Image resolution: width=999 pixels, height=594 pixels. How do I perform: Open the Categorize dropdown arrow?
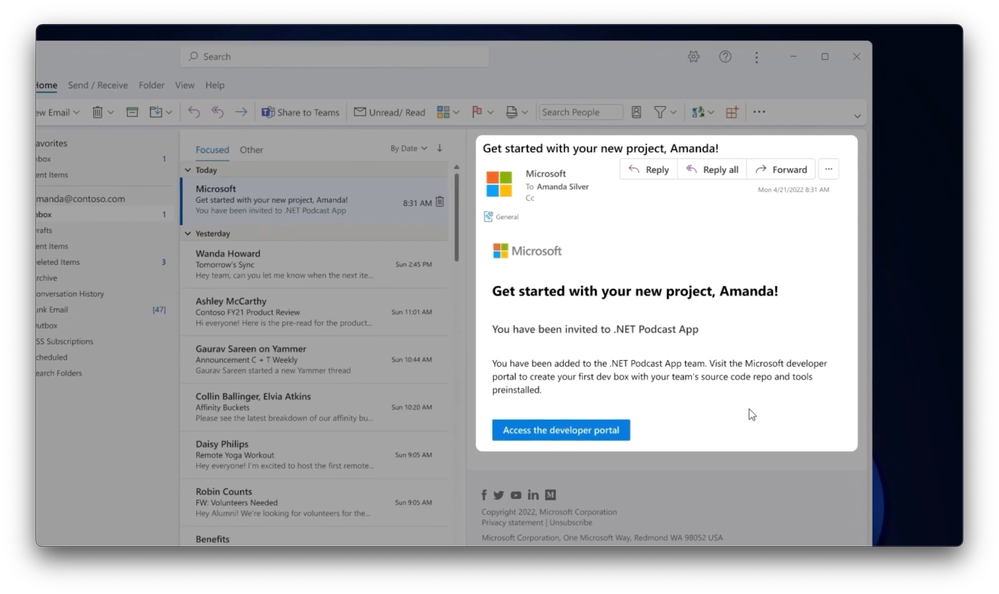coord(456,112)
